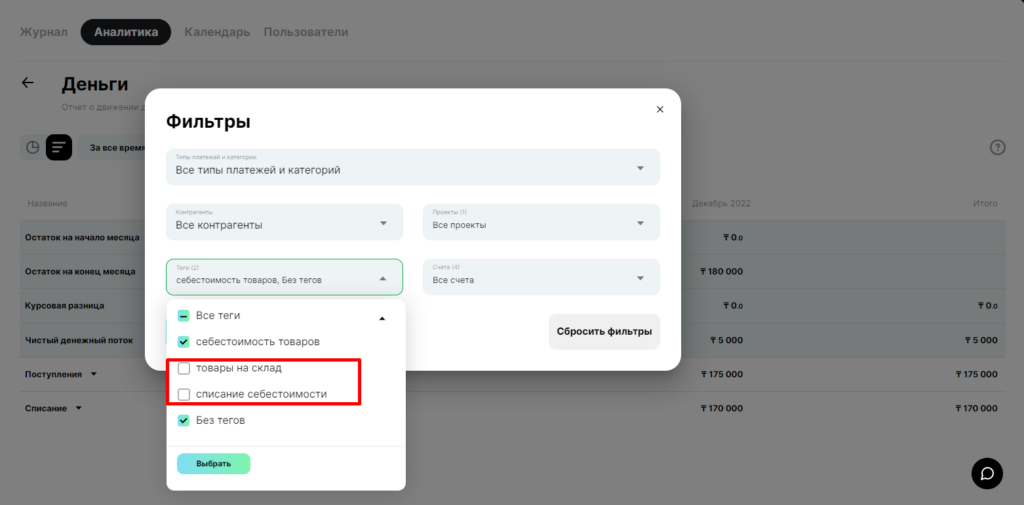Image resolution: width=1024 pixels, height=505 pixels.
Task: Check the товары на склад tag
Action: click(x=184, y=368)
